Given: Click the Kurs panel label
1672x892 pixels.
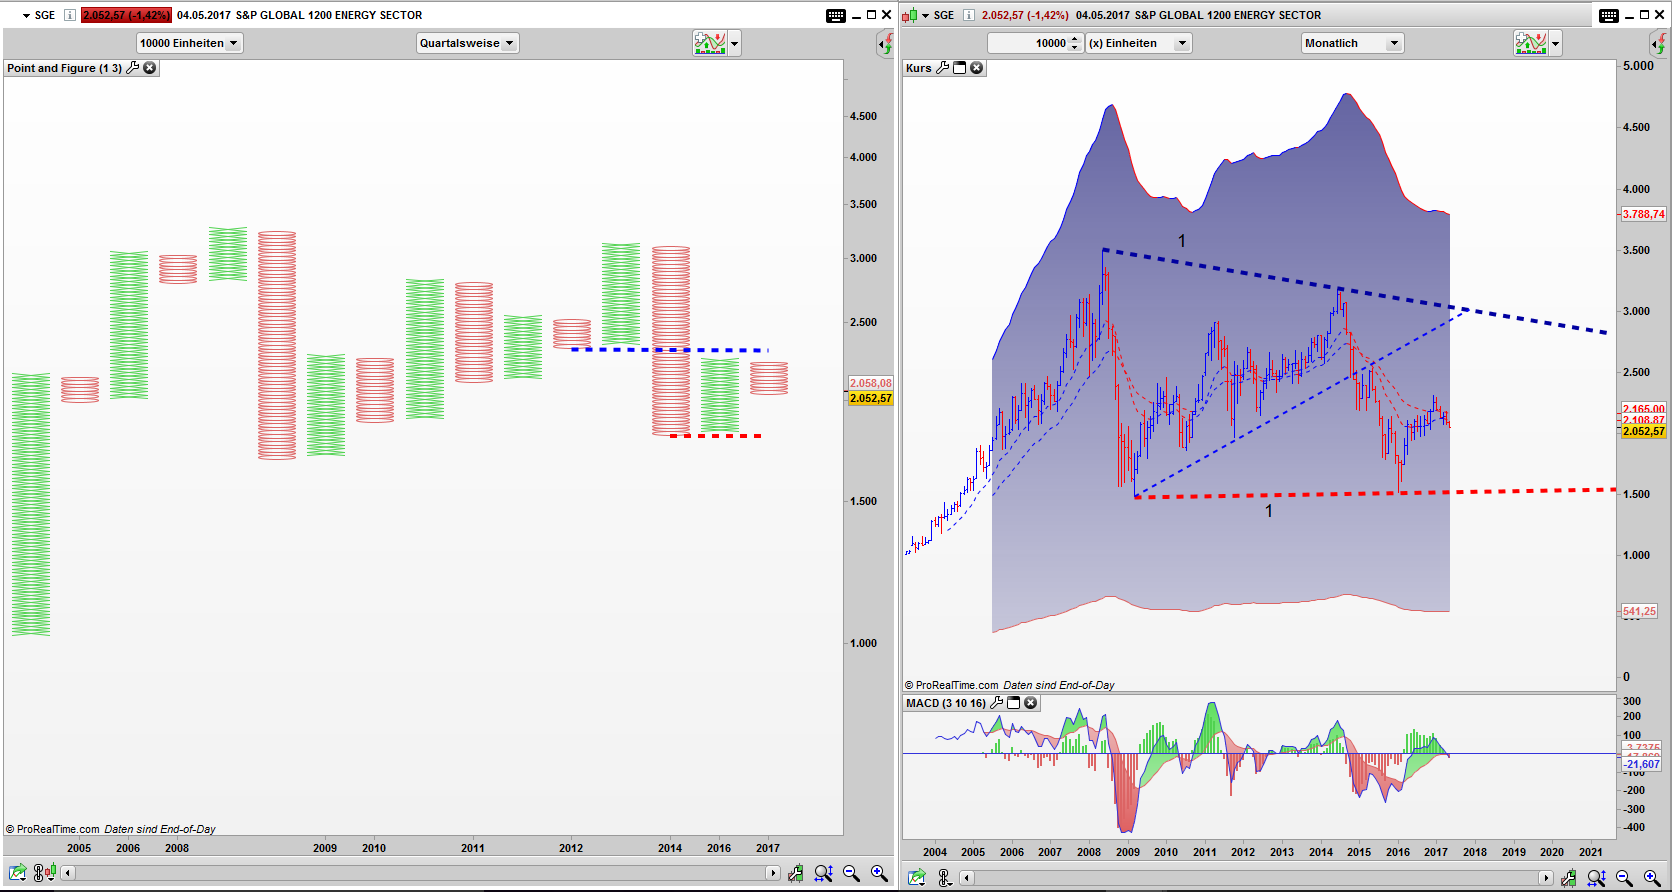Looking at the screenshot, I should click(918, 68).
